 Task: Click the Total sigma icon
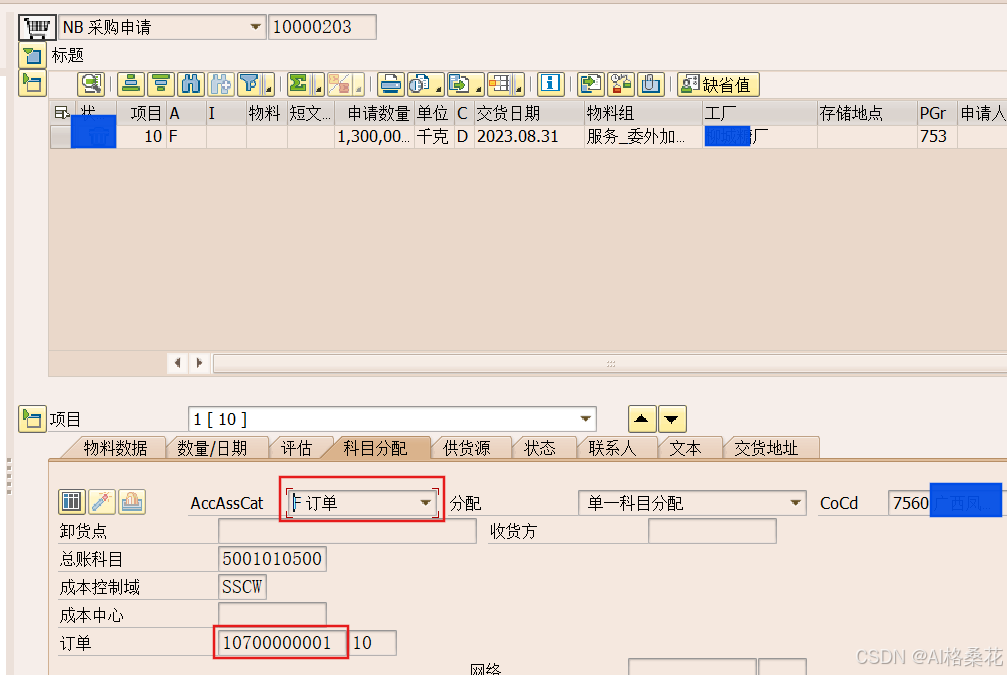298,84
